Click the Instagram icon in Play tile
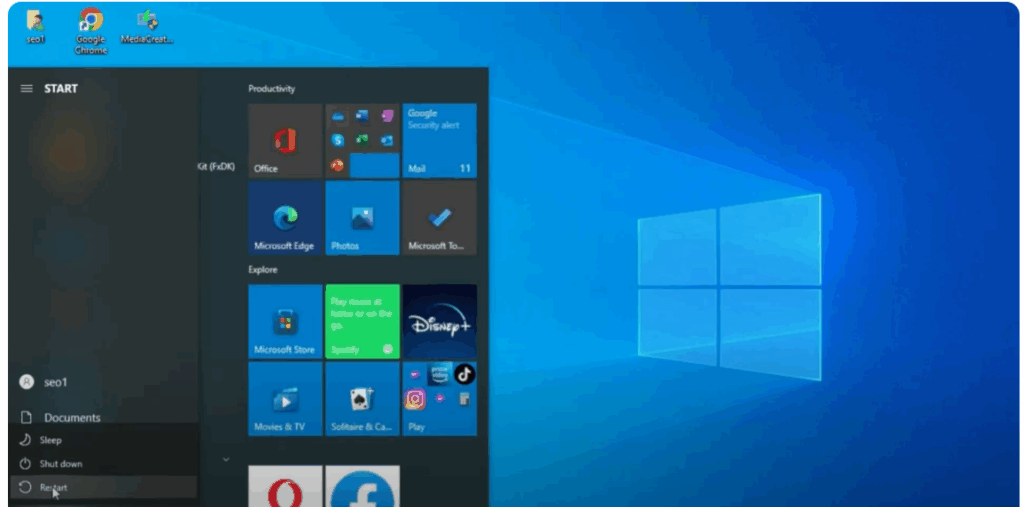 point(415,398)
